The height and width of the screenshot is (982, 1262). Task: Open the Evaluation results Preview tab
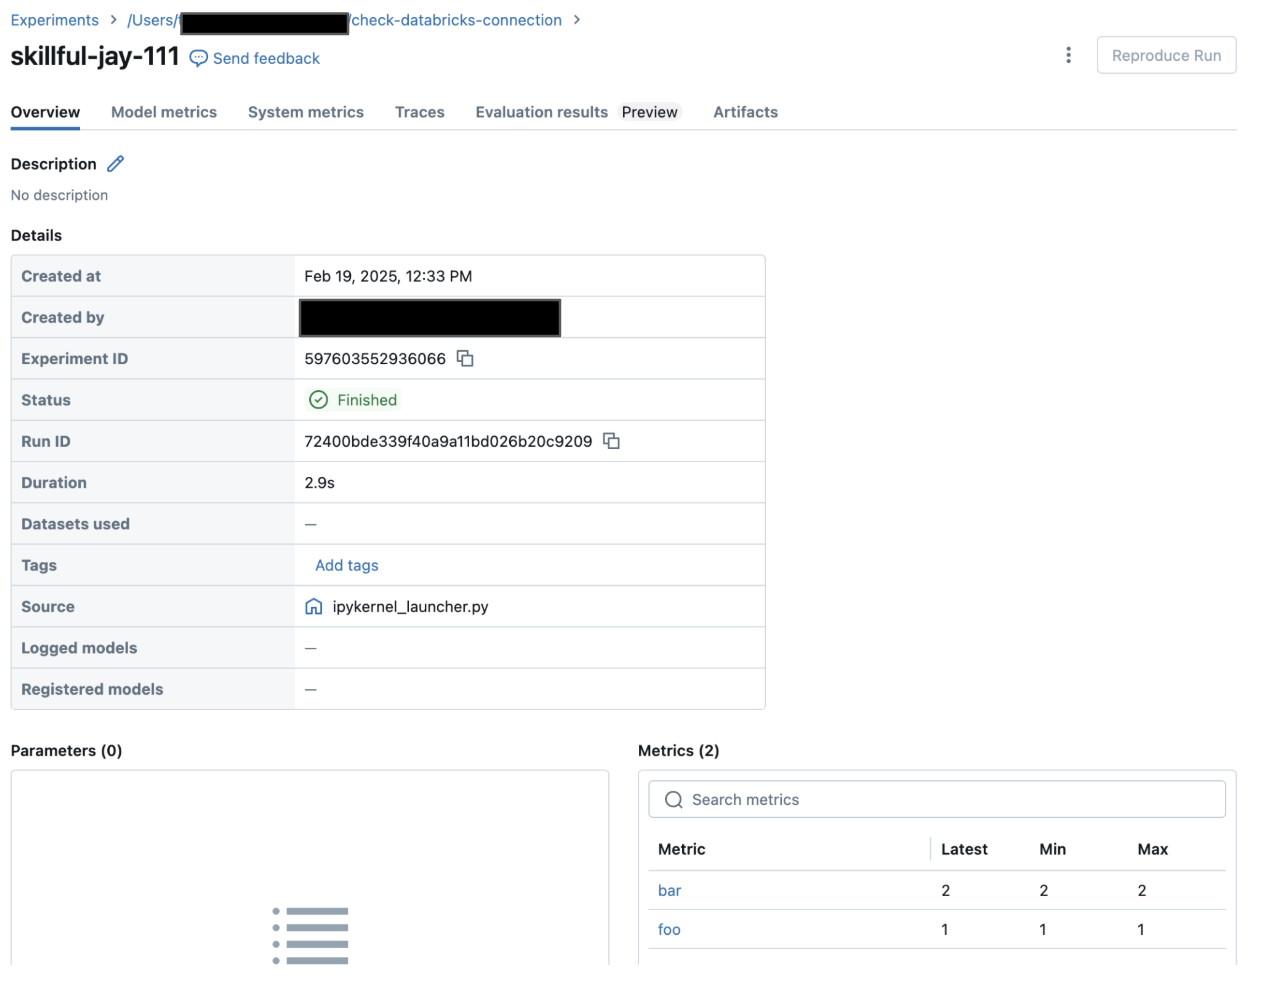[x=541, y=112]
